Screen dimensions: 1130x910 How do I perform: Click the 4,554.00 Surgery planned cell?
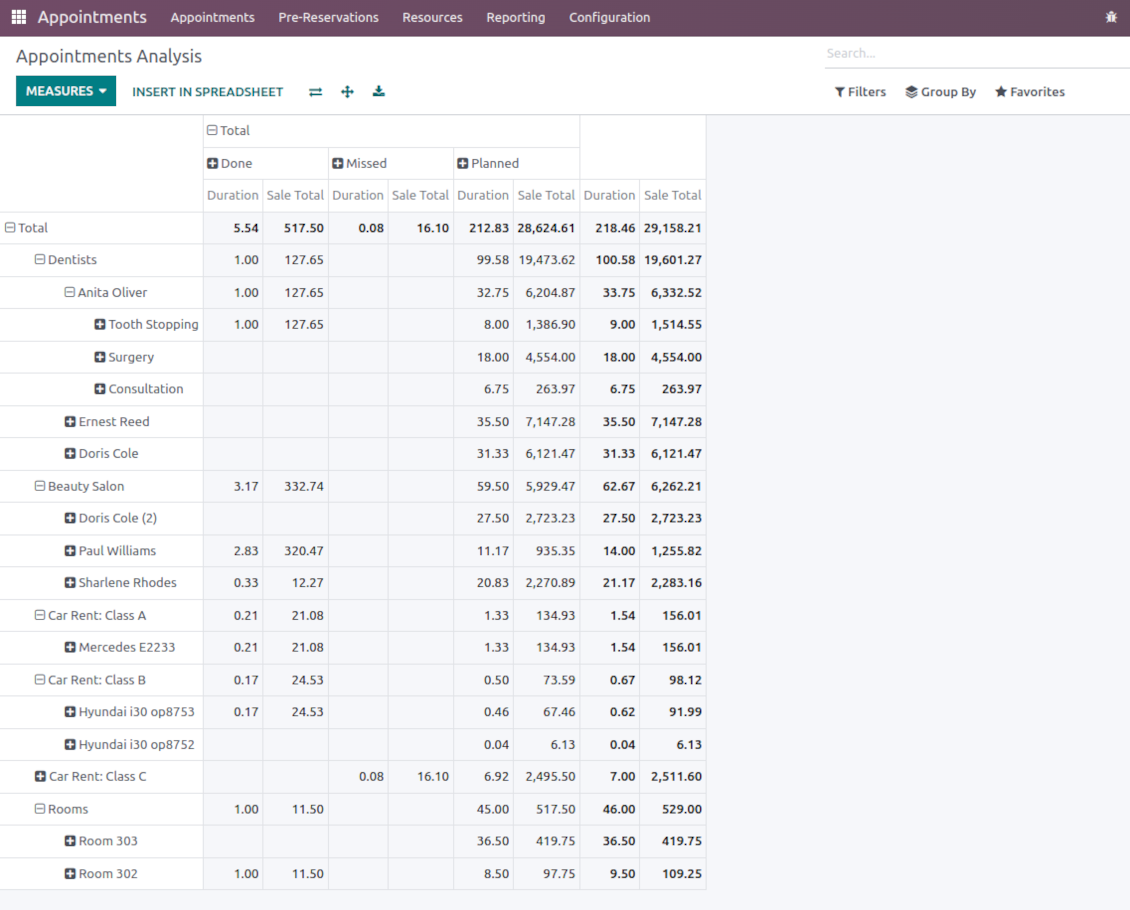pos(546,357)
